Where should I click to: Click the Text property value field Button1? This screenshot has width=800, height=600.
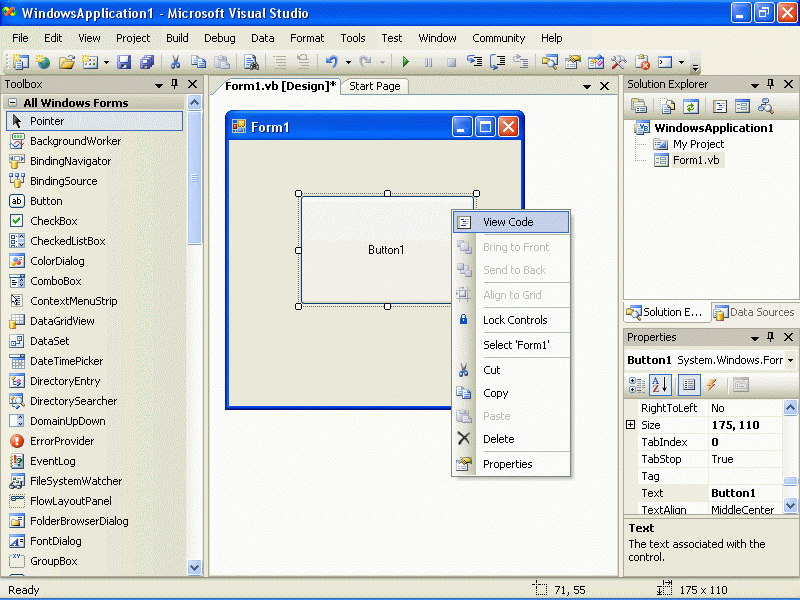click(745, 493)
